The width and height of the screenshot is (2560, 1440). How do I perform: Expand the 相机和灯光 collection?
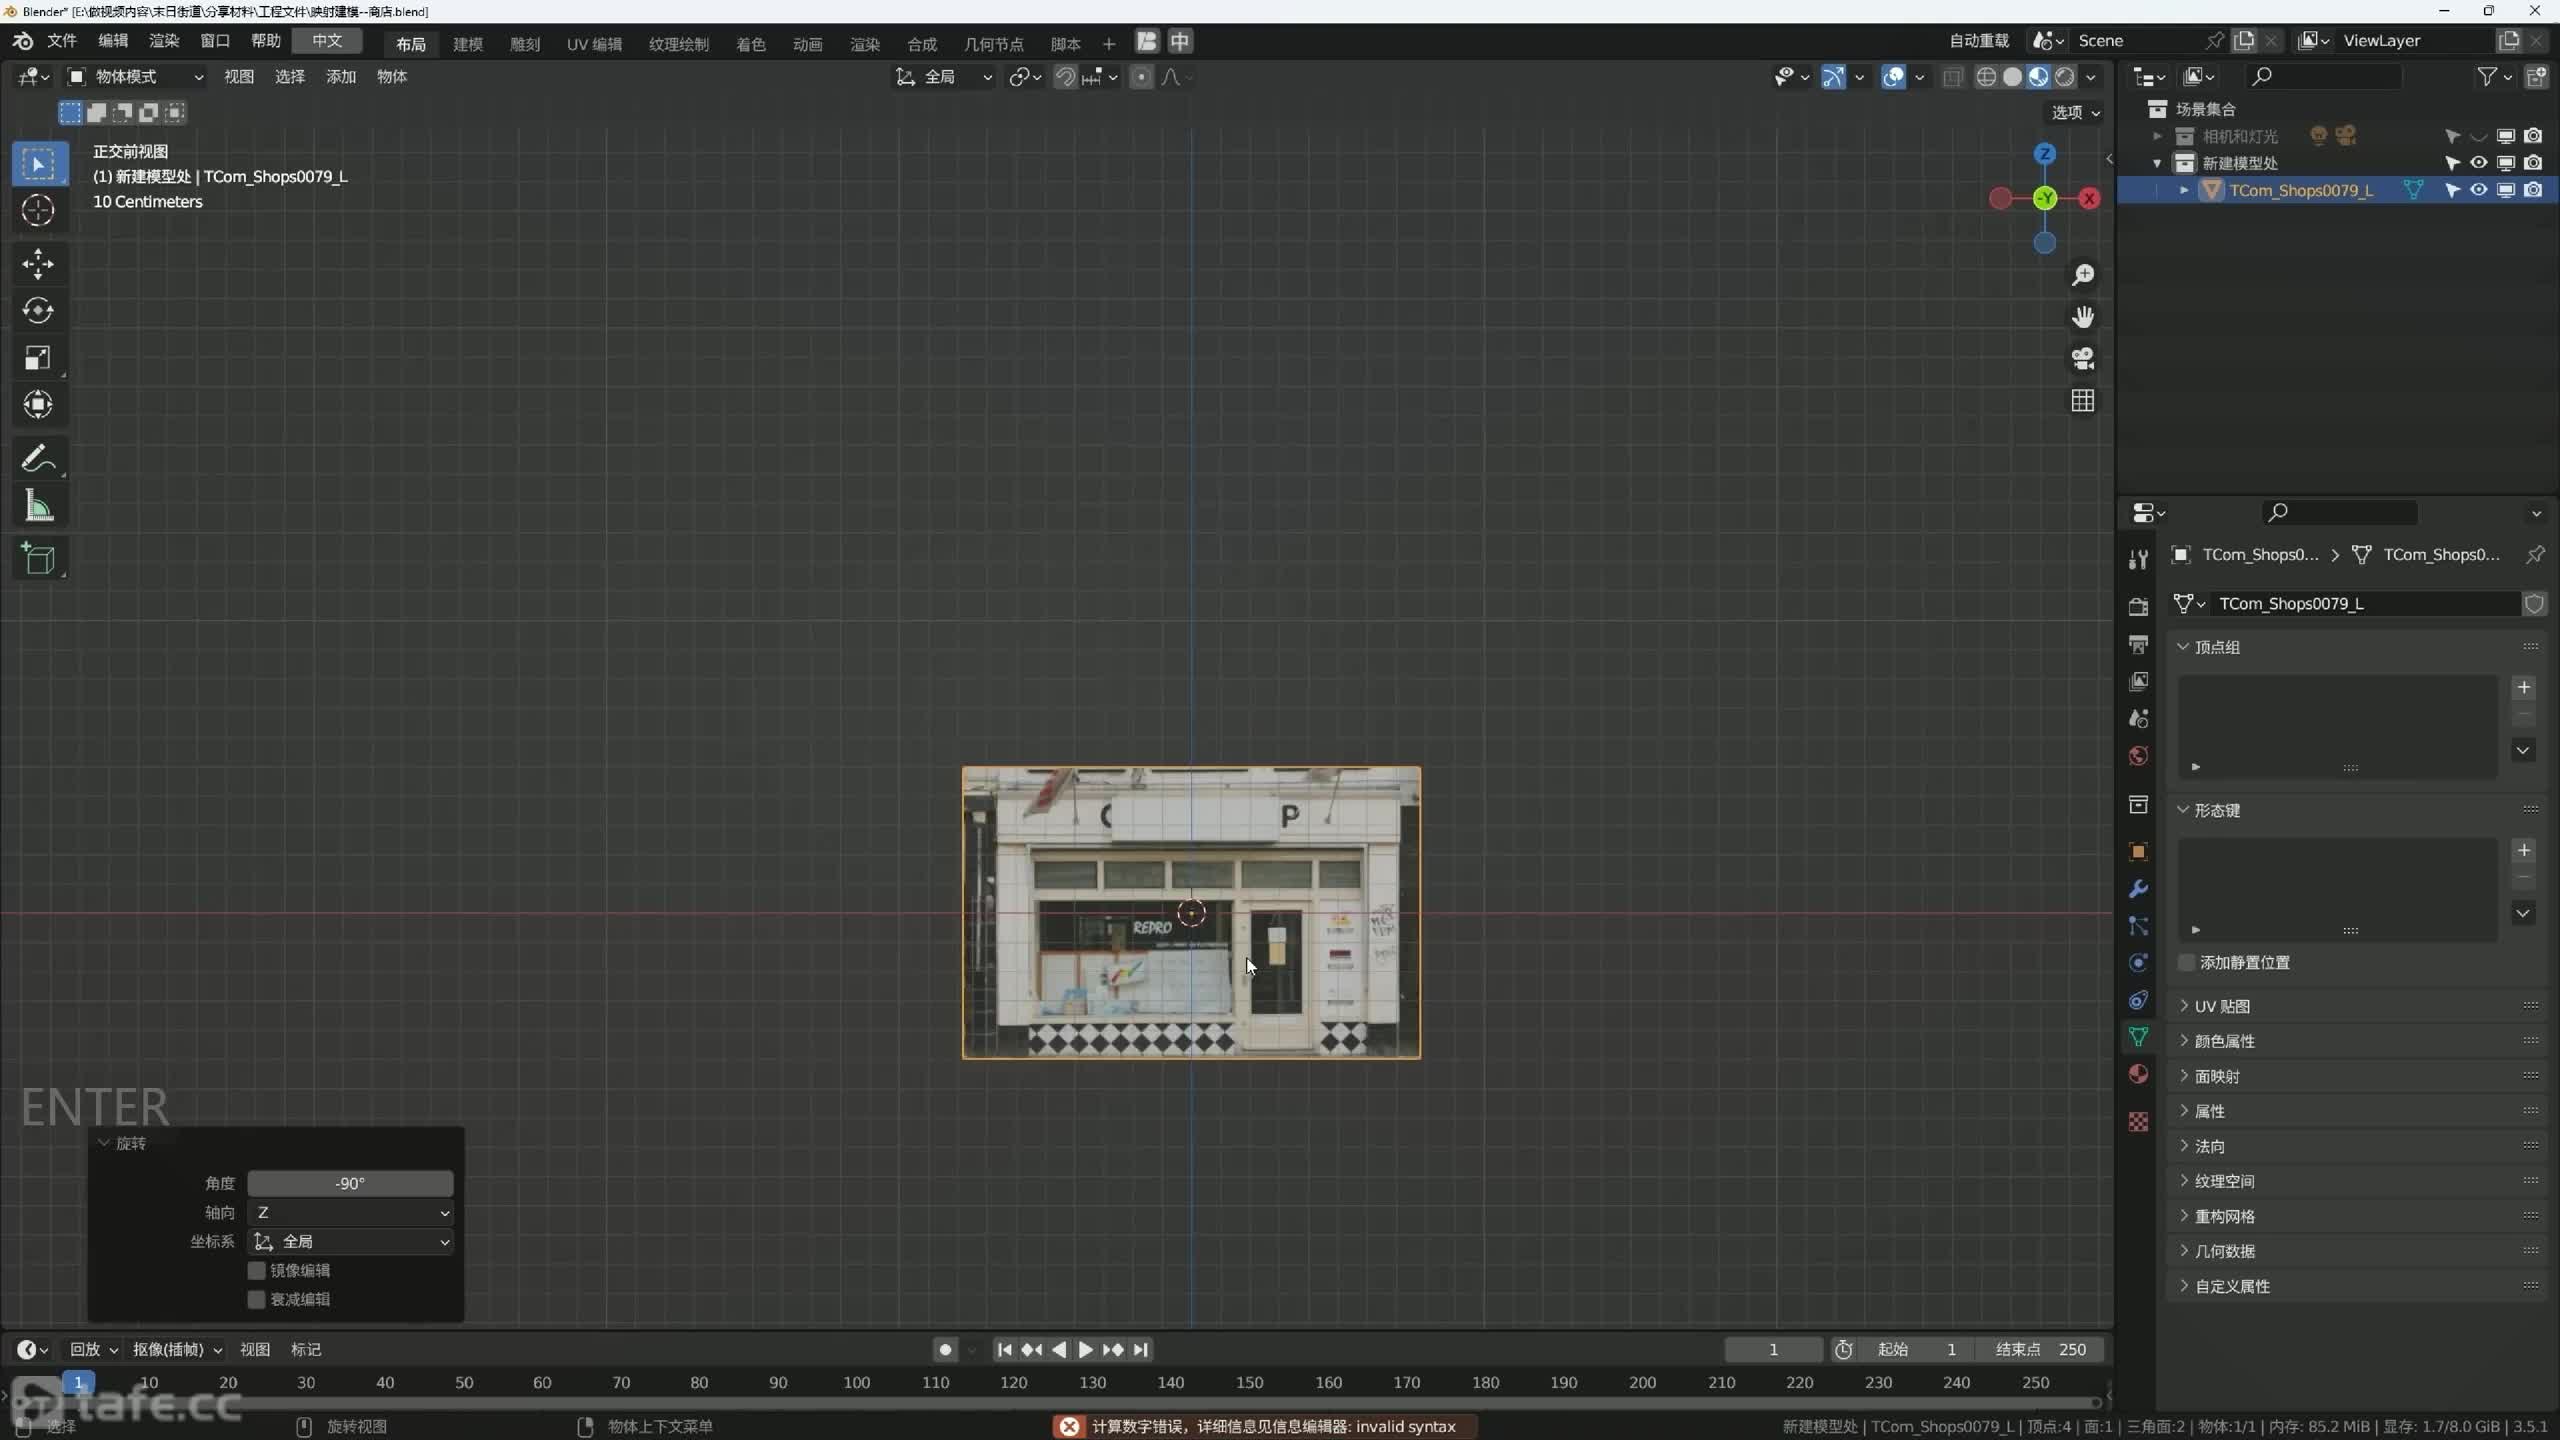tap(2157, 136)
